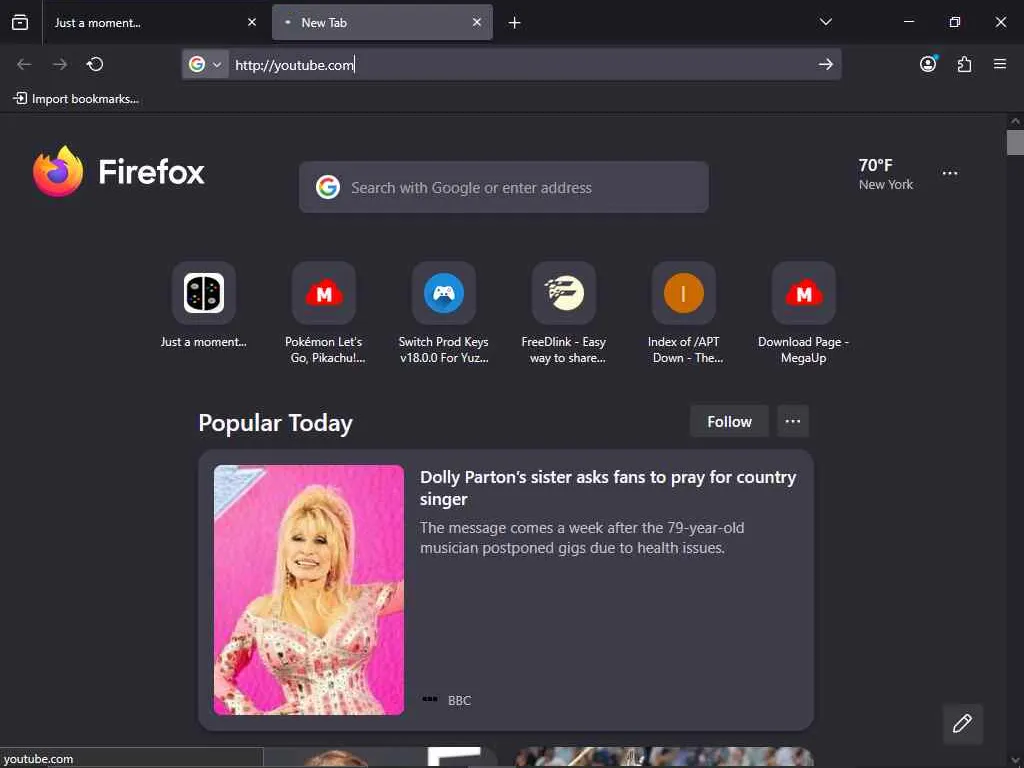This screenshot has width=1024, height=768.
Task: Click the article summary about the 79-year-old musician
Action: point(582,537)
